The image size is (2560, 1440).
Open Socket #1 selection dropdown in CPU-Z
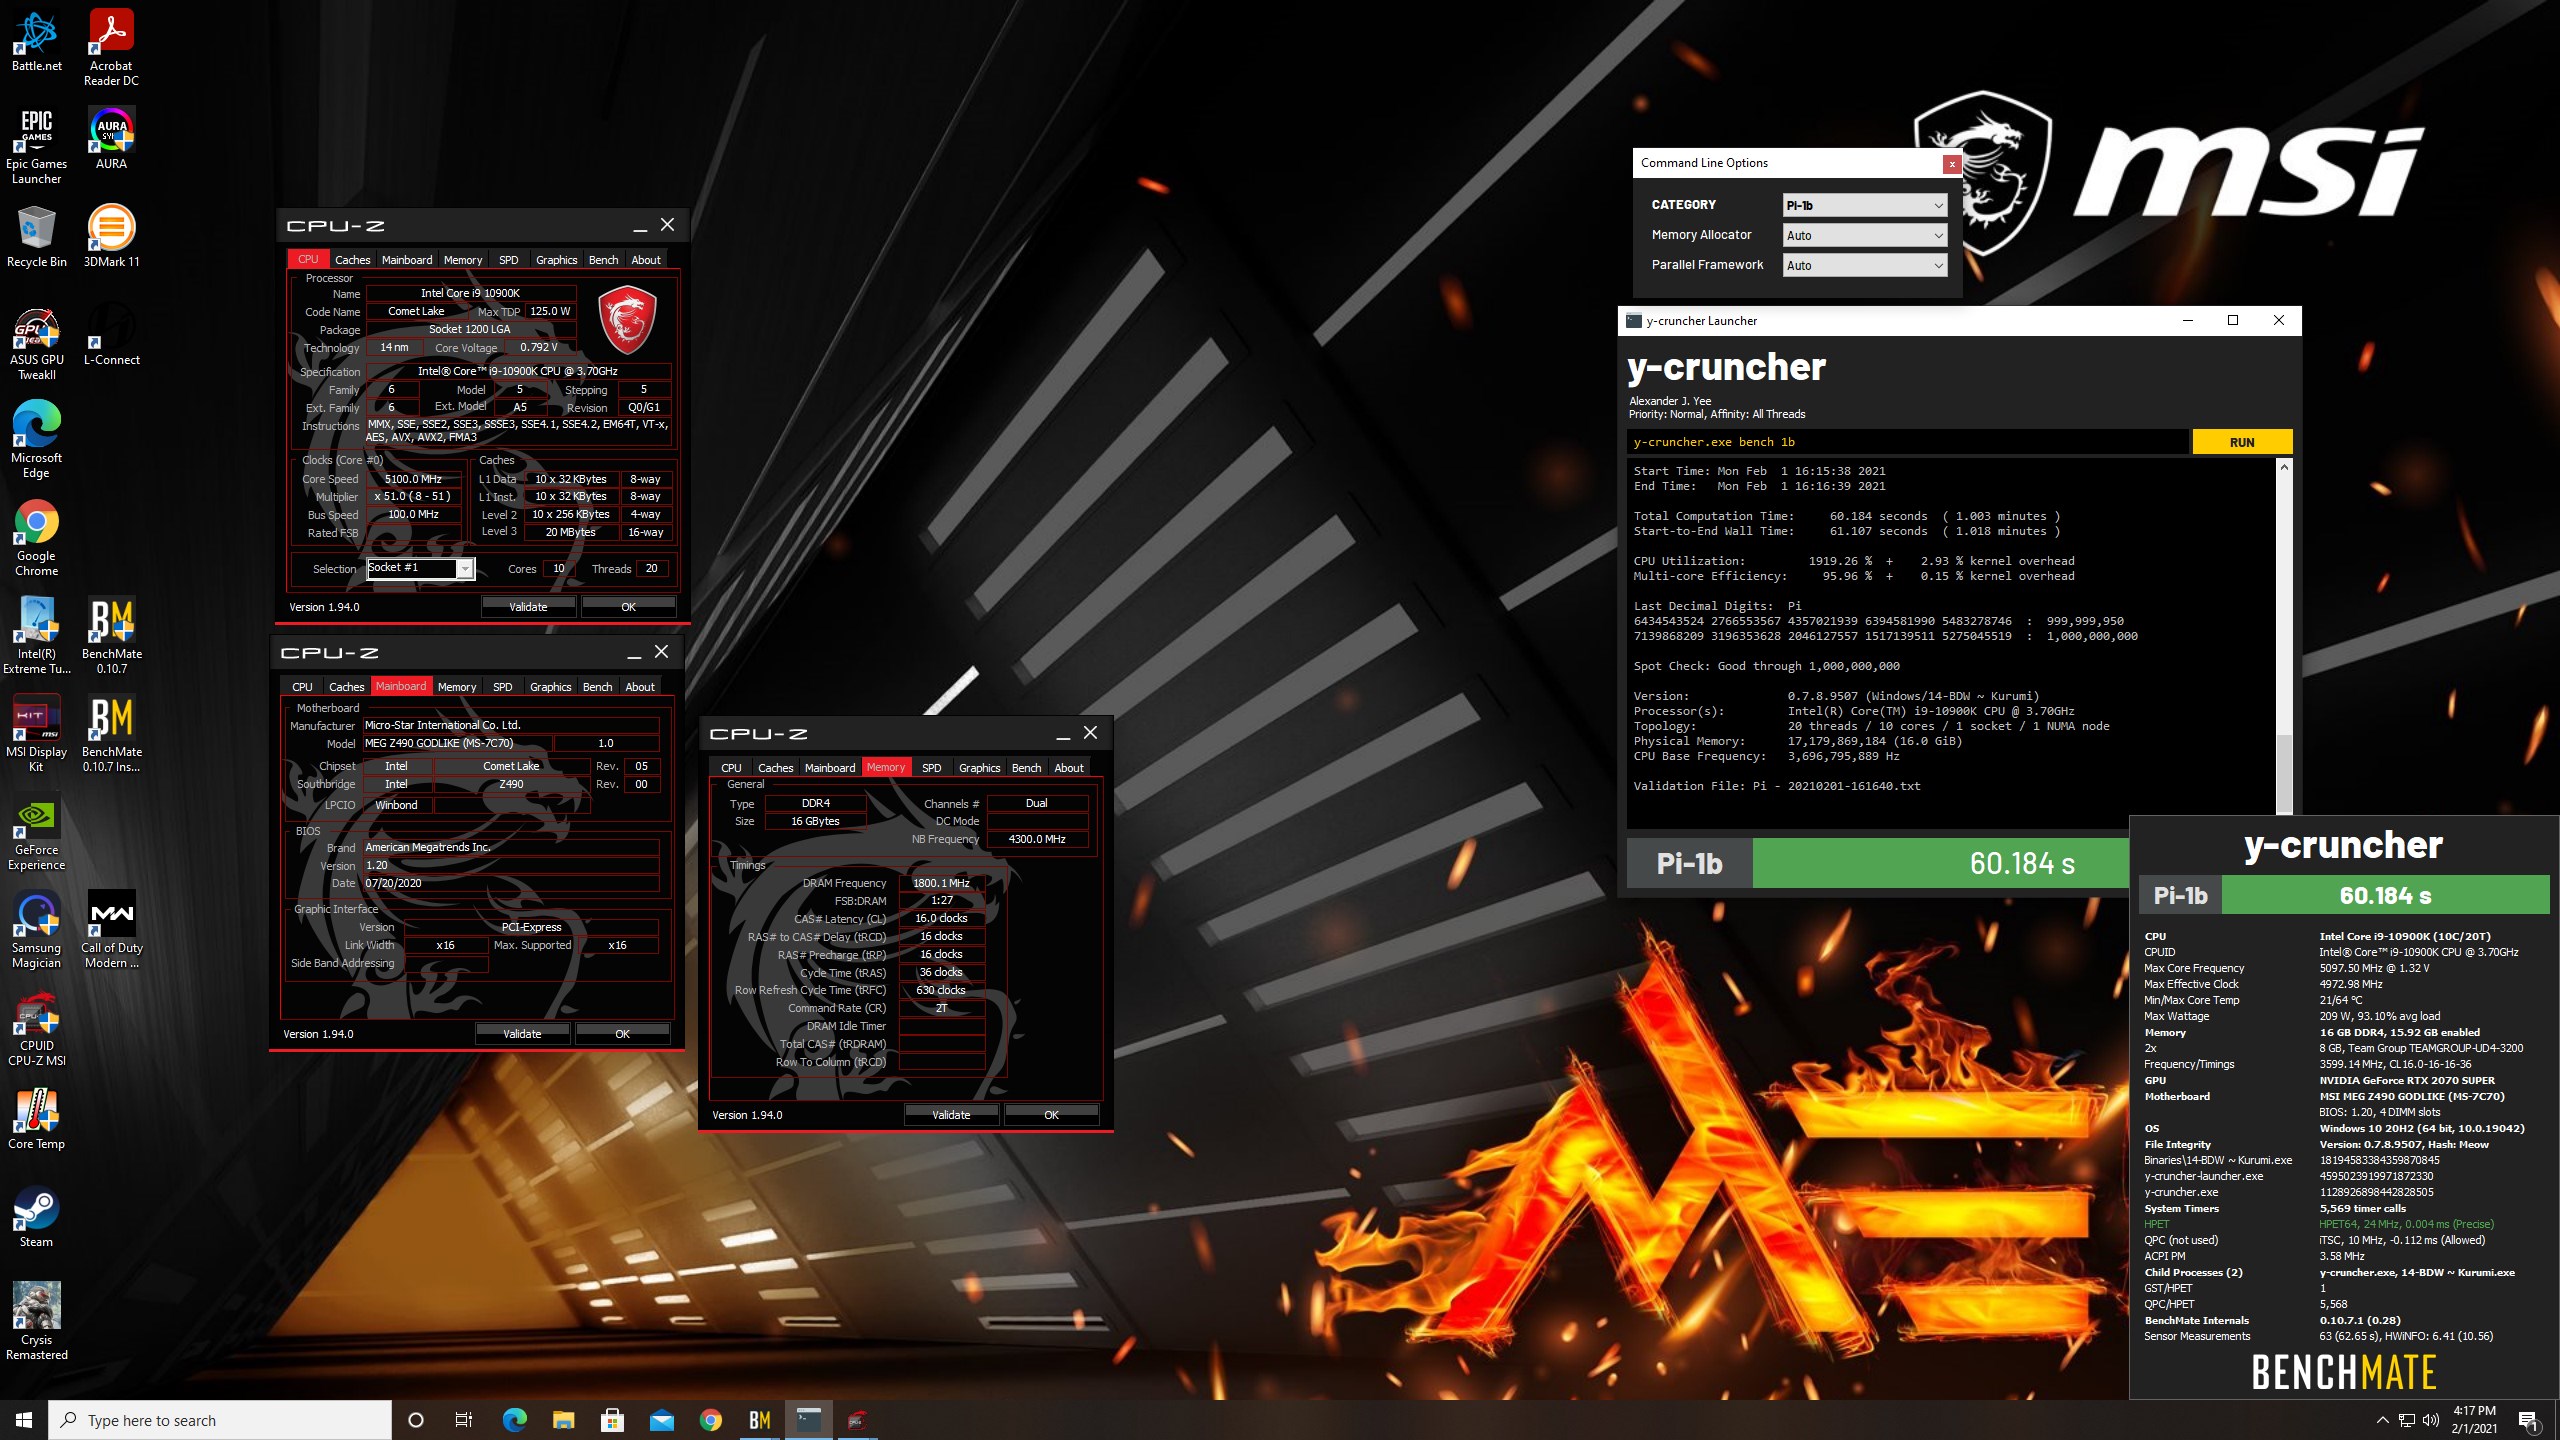420,568
